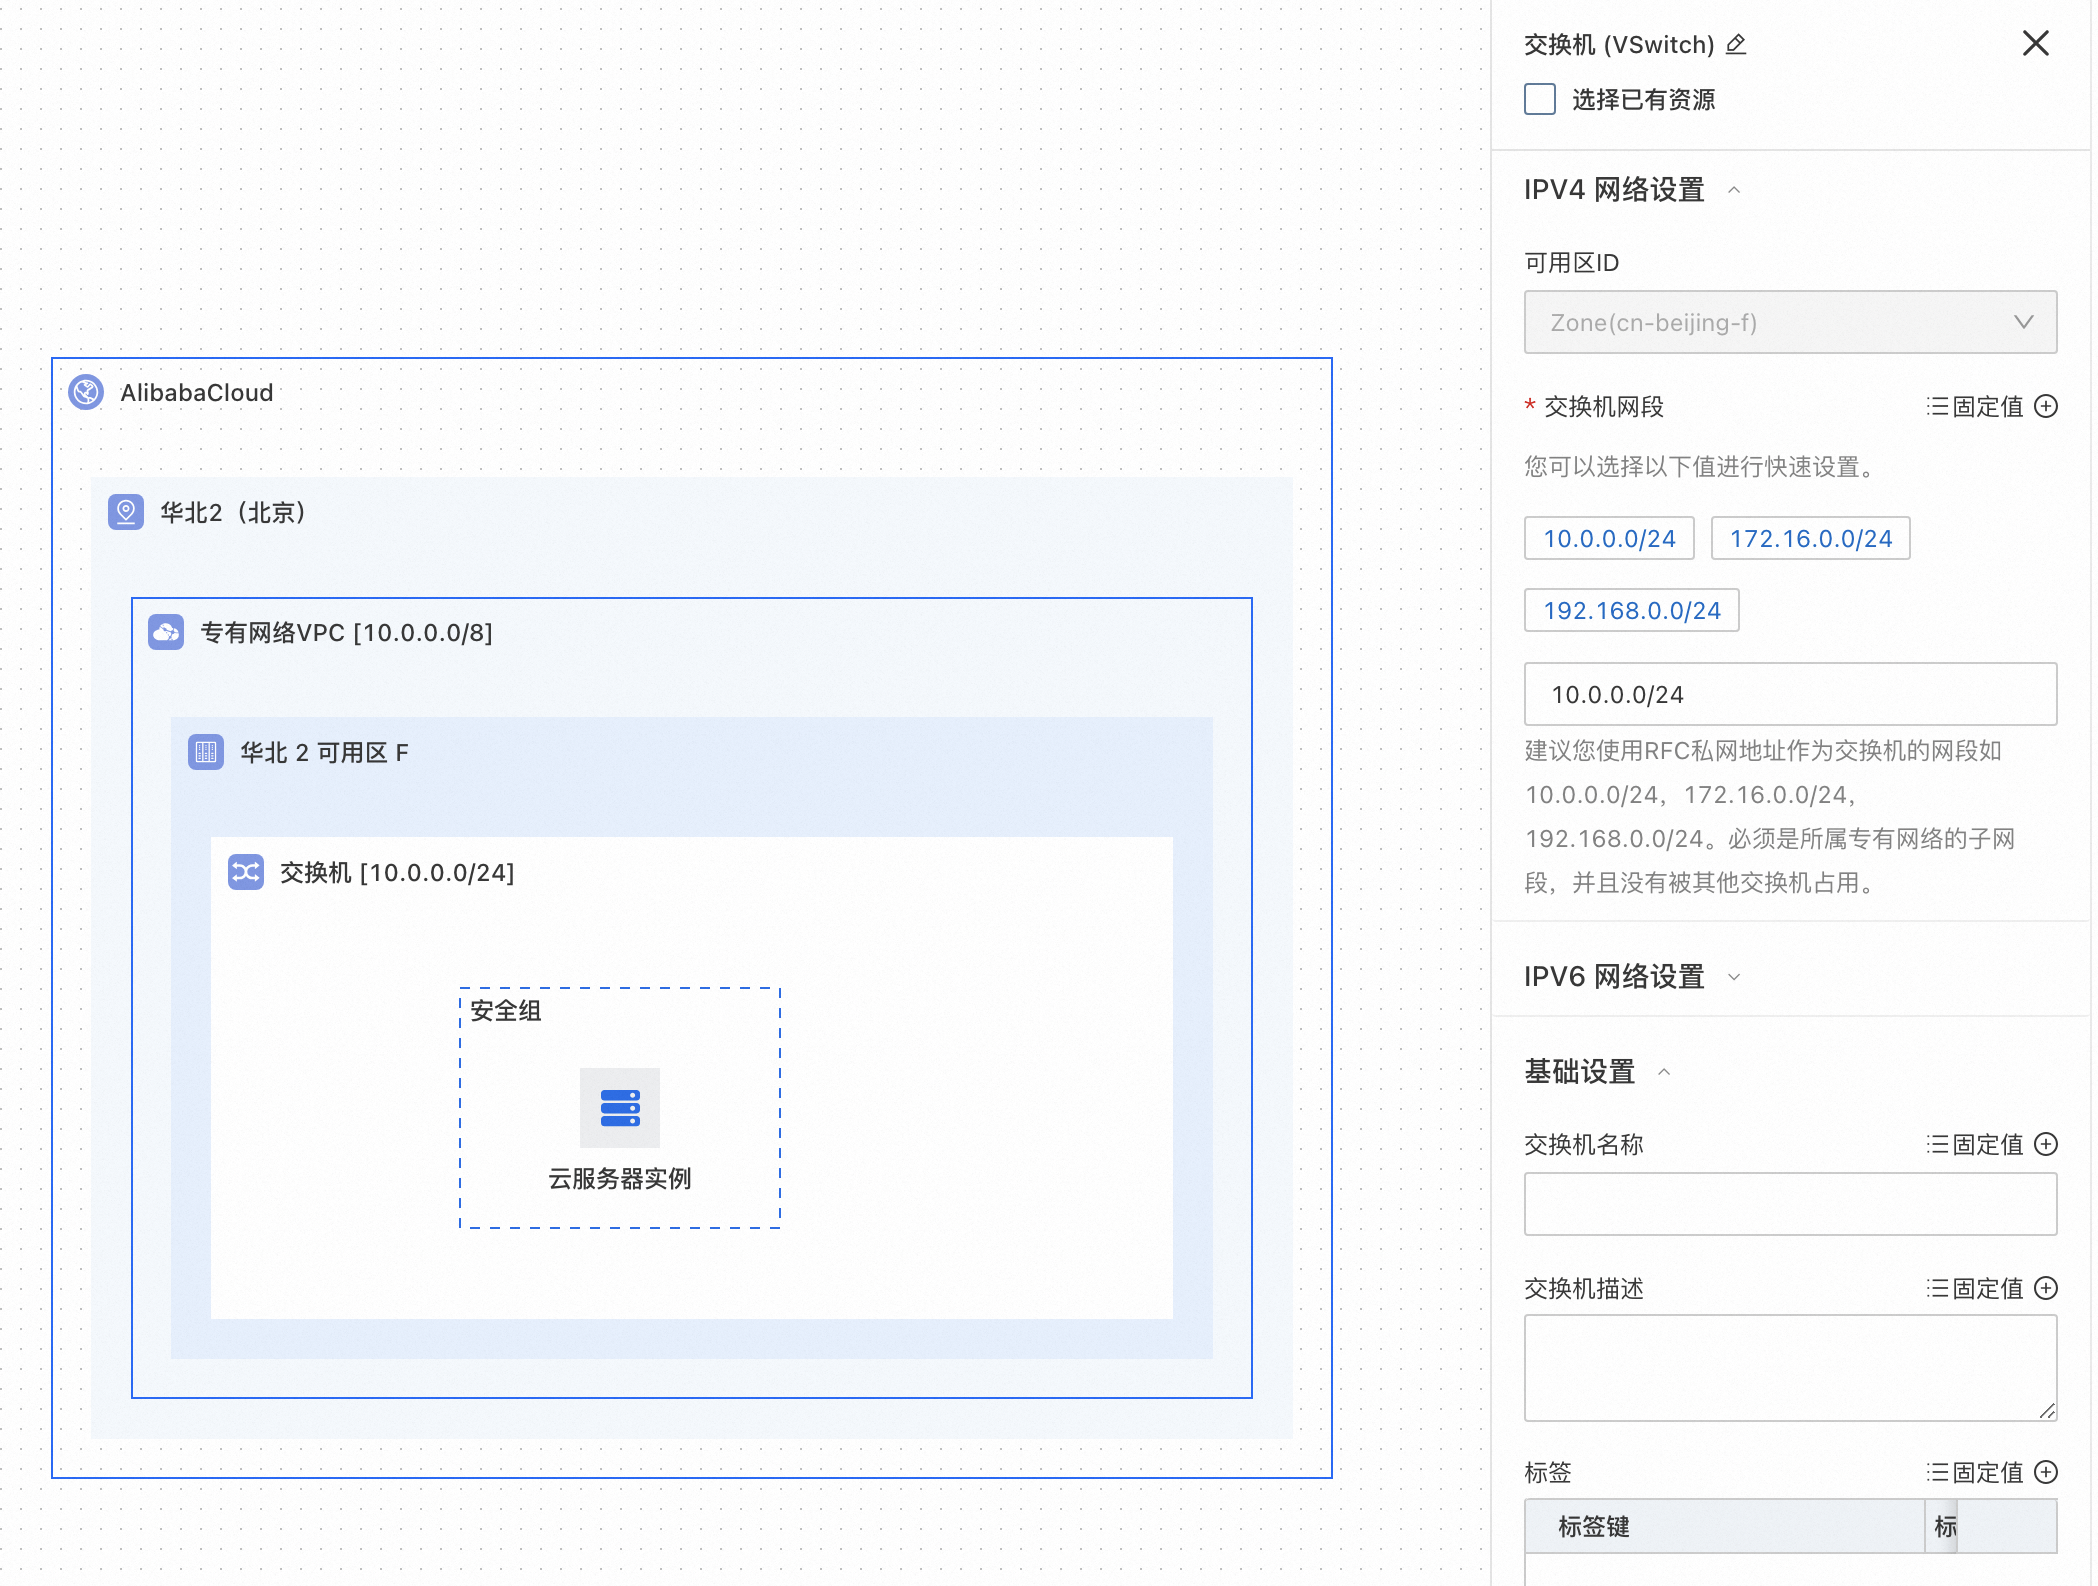The height and width of the screenshot is (1586, 2098).
Task: Expand the IPV6 网络设置 section
Action: click(x=1734, y=977)
